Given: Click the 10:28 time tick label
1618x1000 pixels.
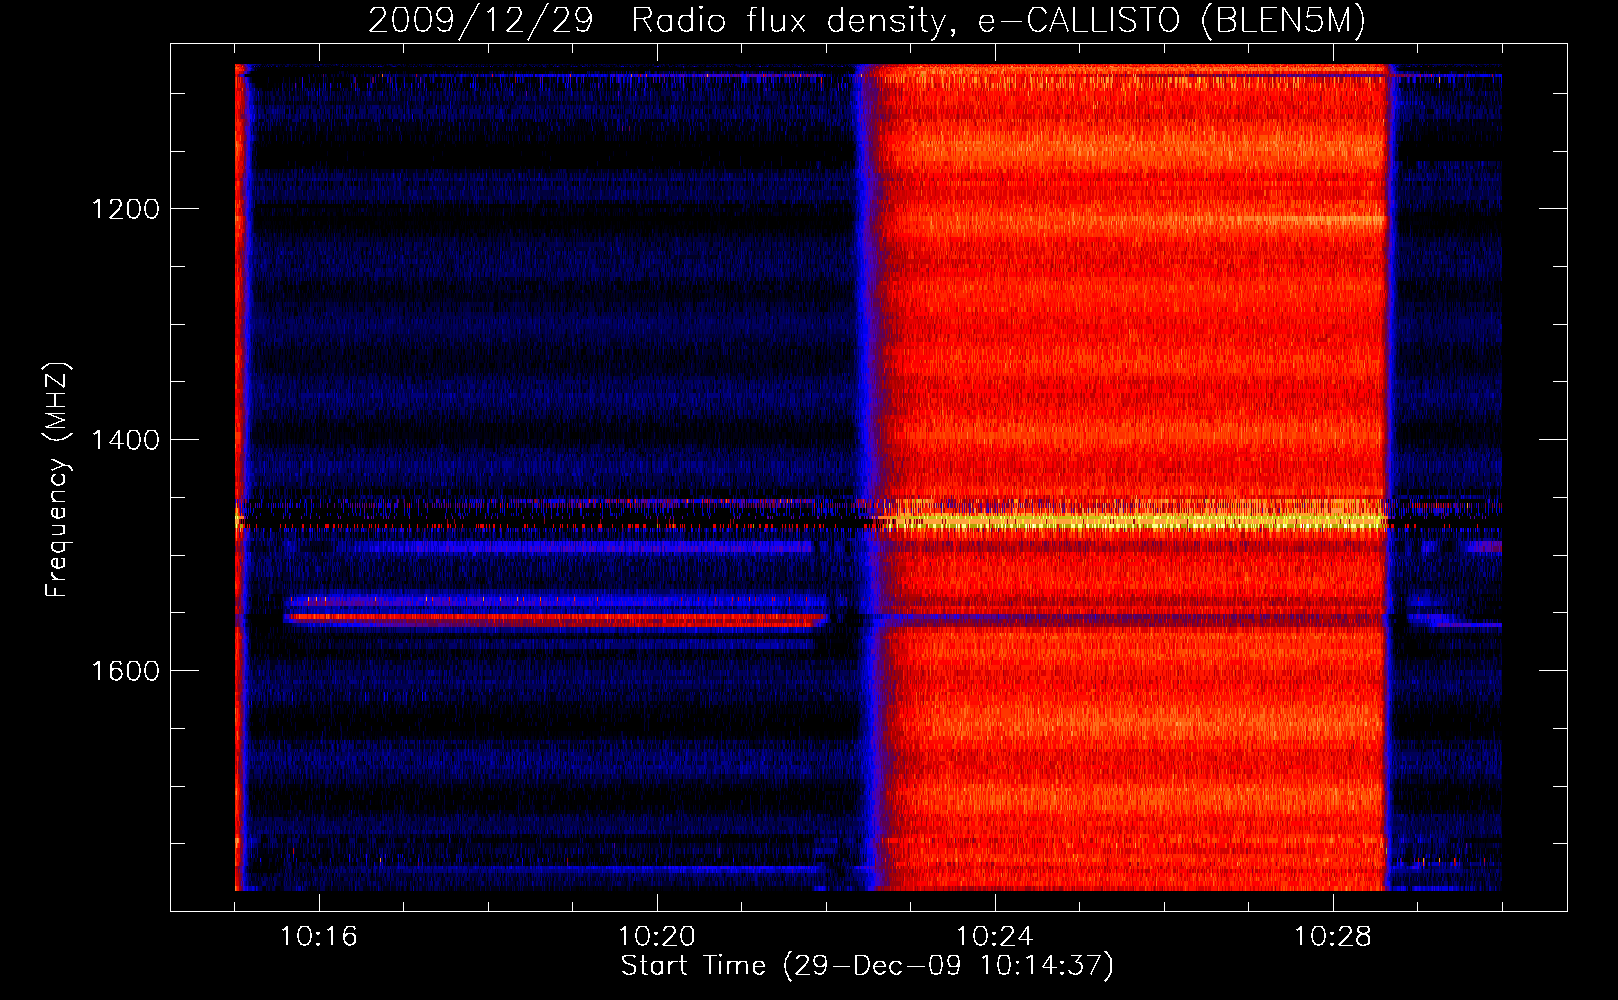Looking at the screenshot, I should [1333, 937].
